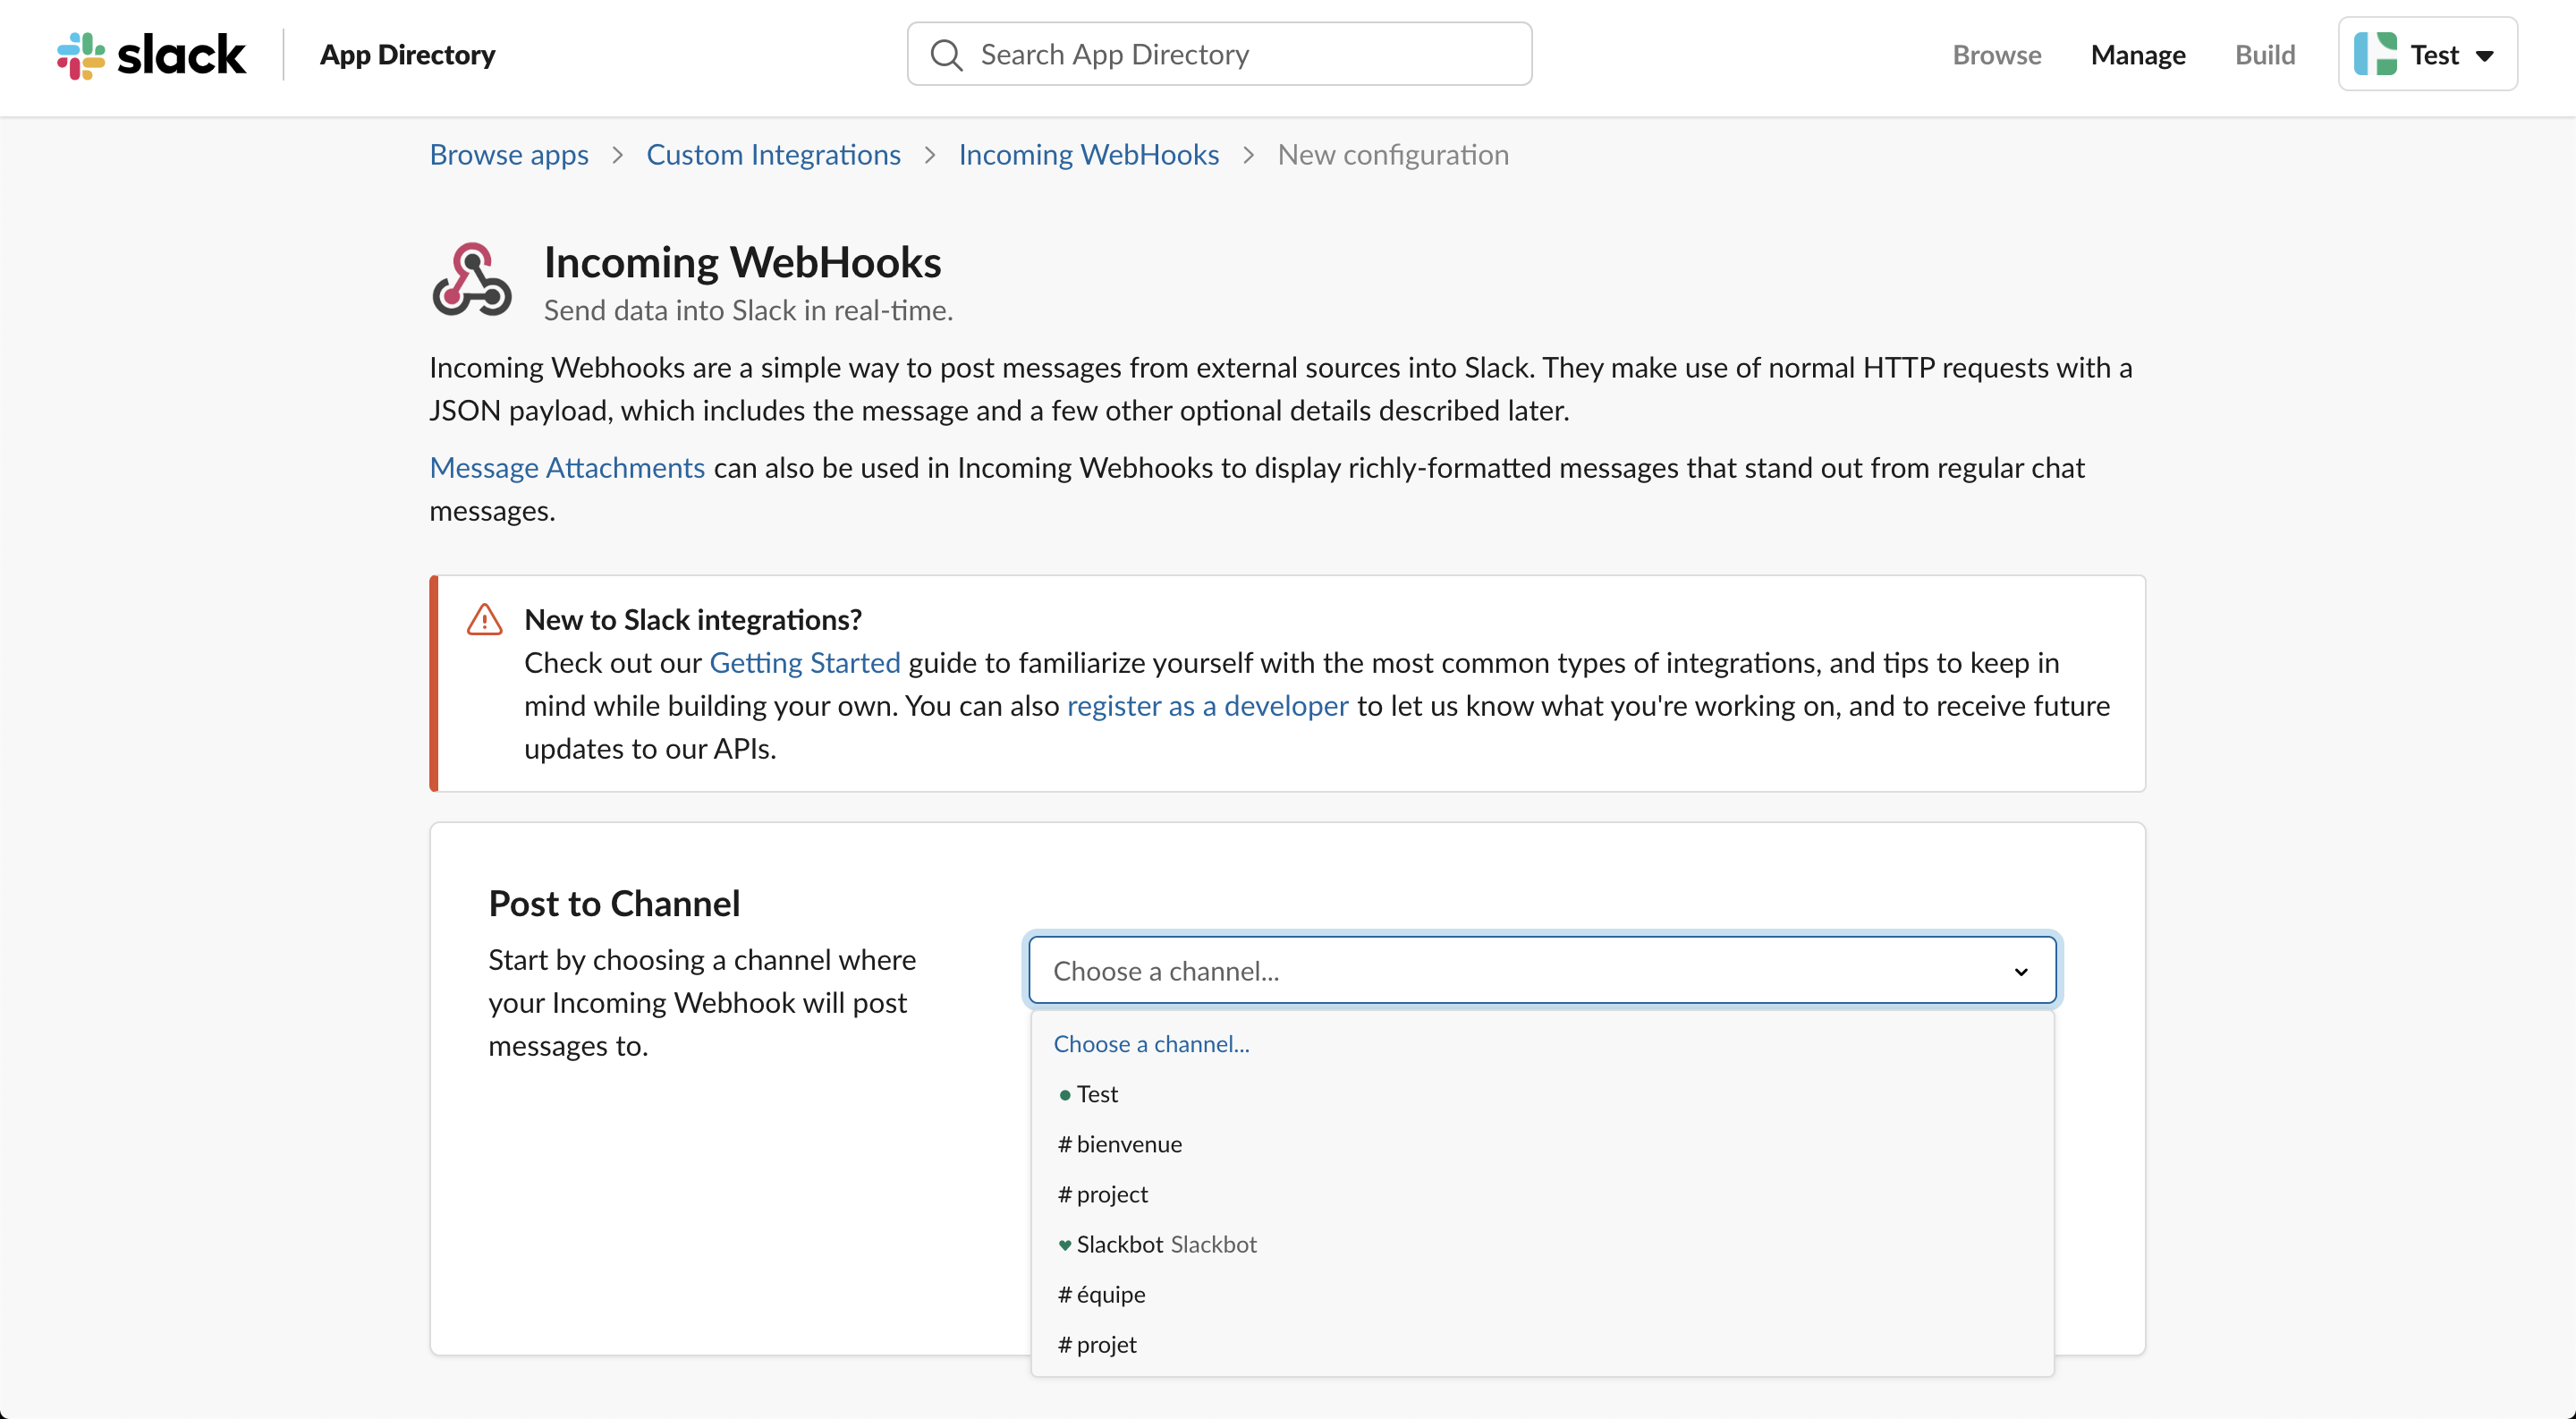The image size is (2576, 1419).
Task: Click the Custom Integrations breadcrumb
Action: pos(773,155)
